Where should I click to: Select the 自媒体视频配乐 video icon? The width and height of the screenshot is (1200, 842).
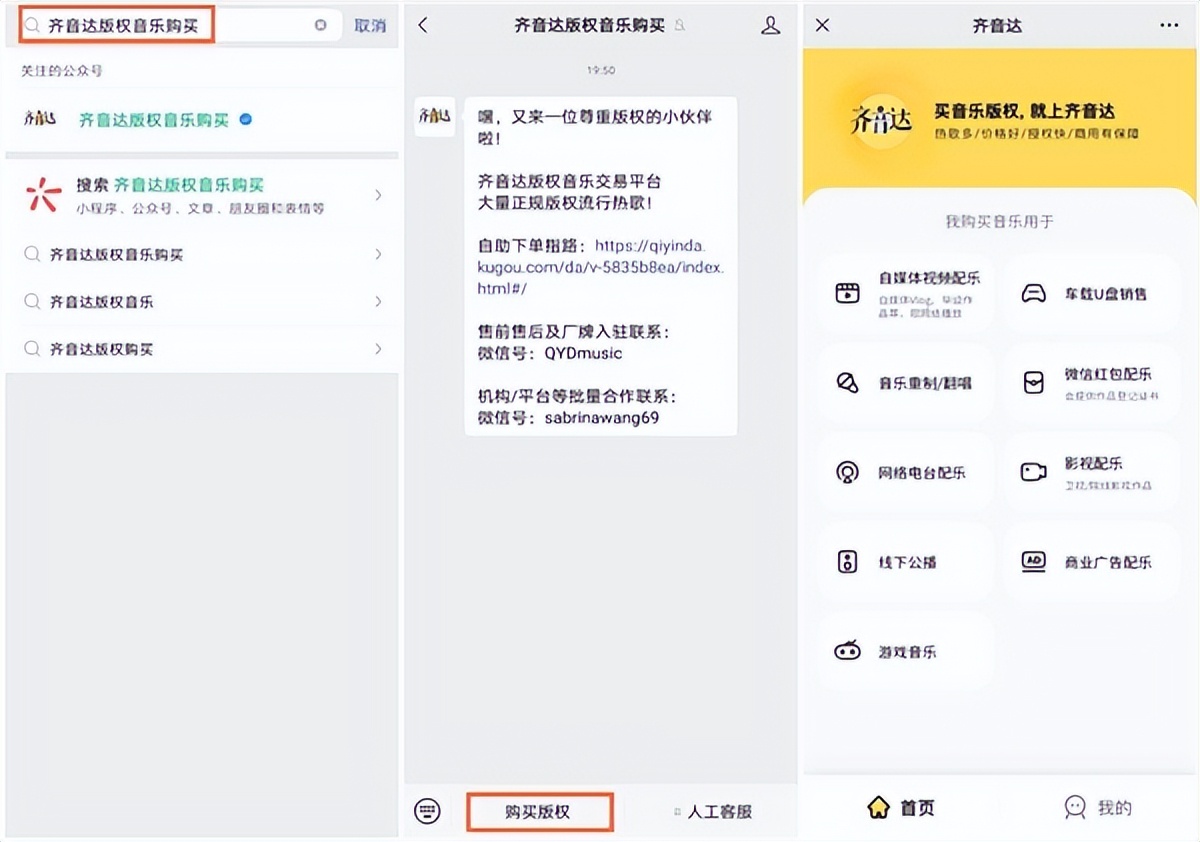tap(849, 292)
